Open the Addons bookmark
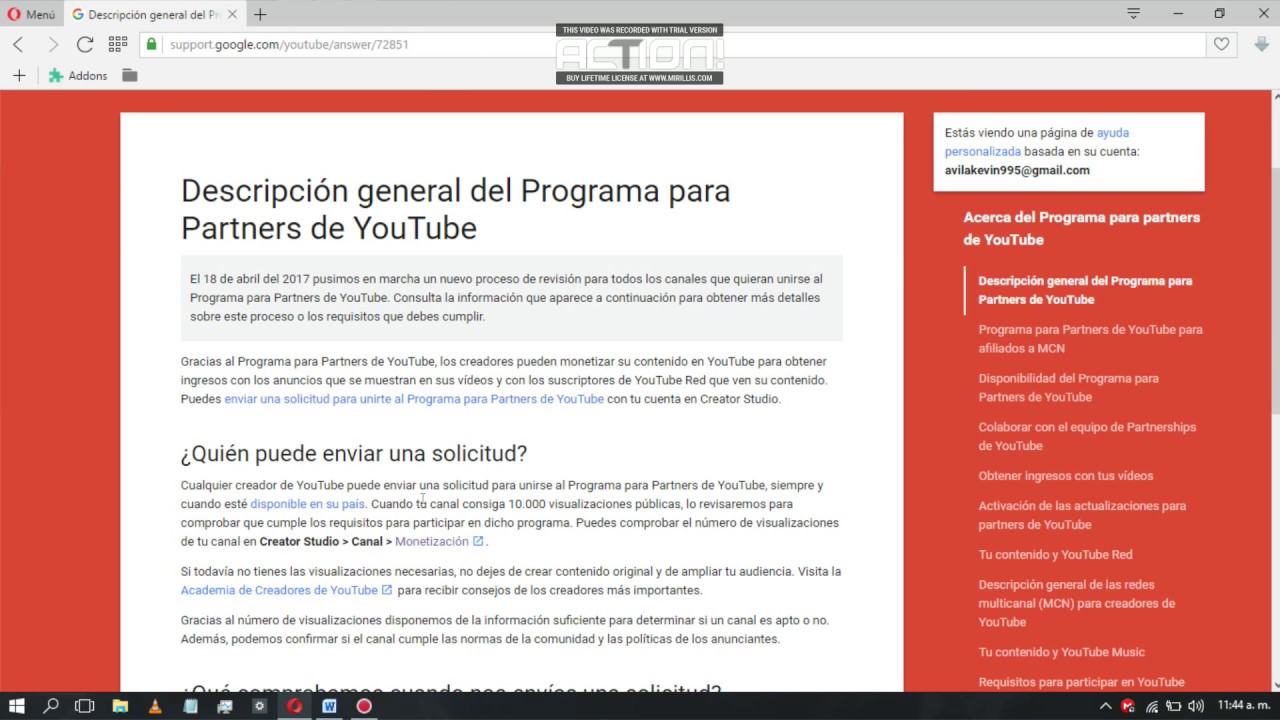Viewport: 1280px width, 720px height. [x=78, y=75]
